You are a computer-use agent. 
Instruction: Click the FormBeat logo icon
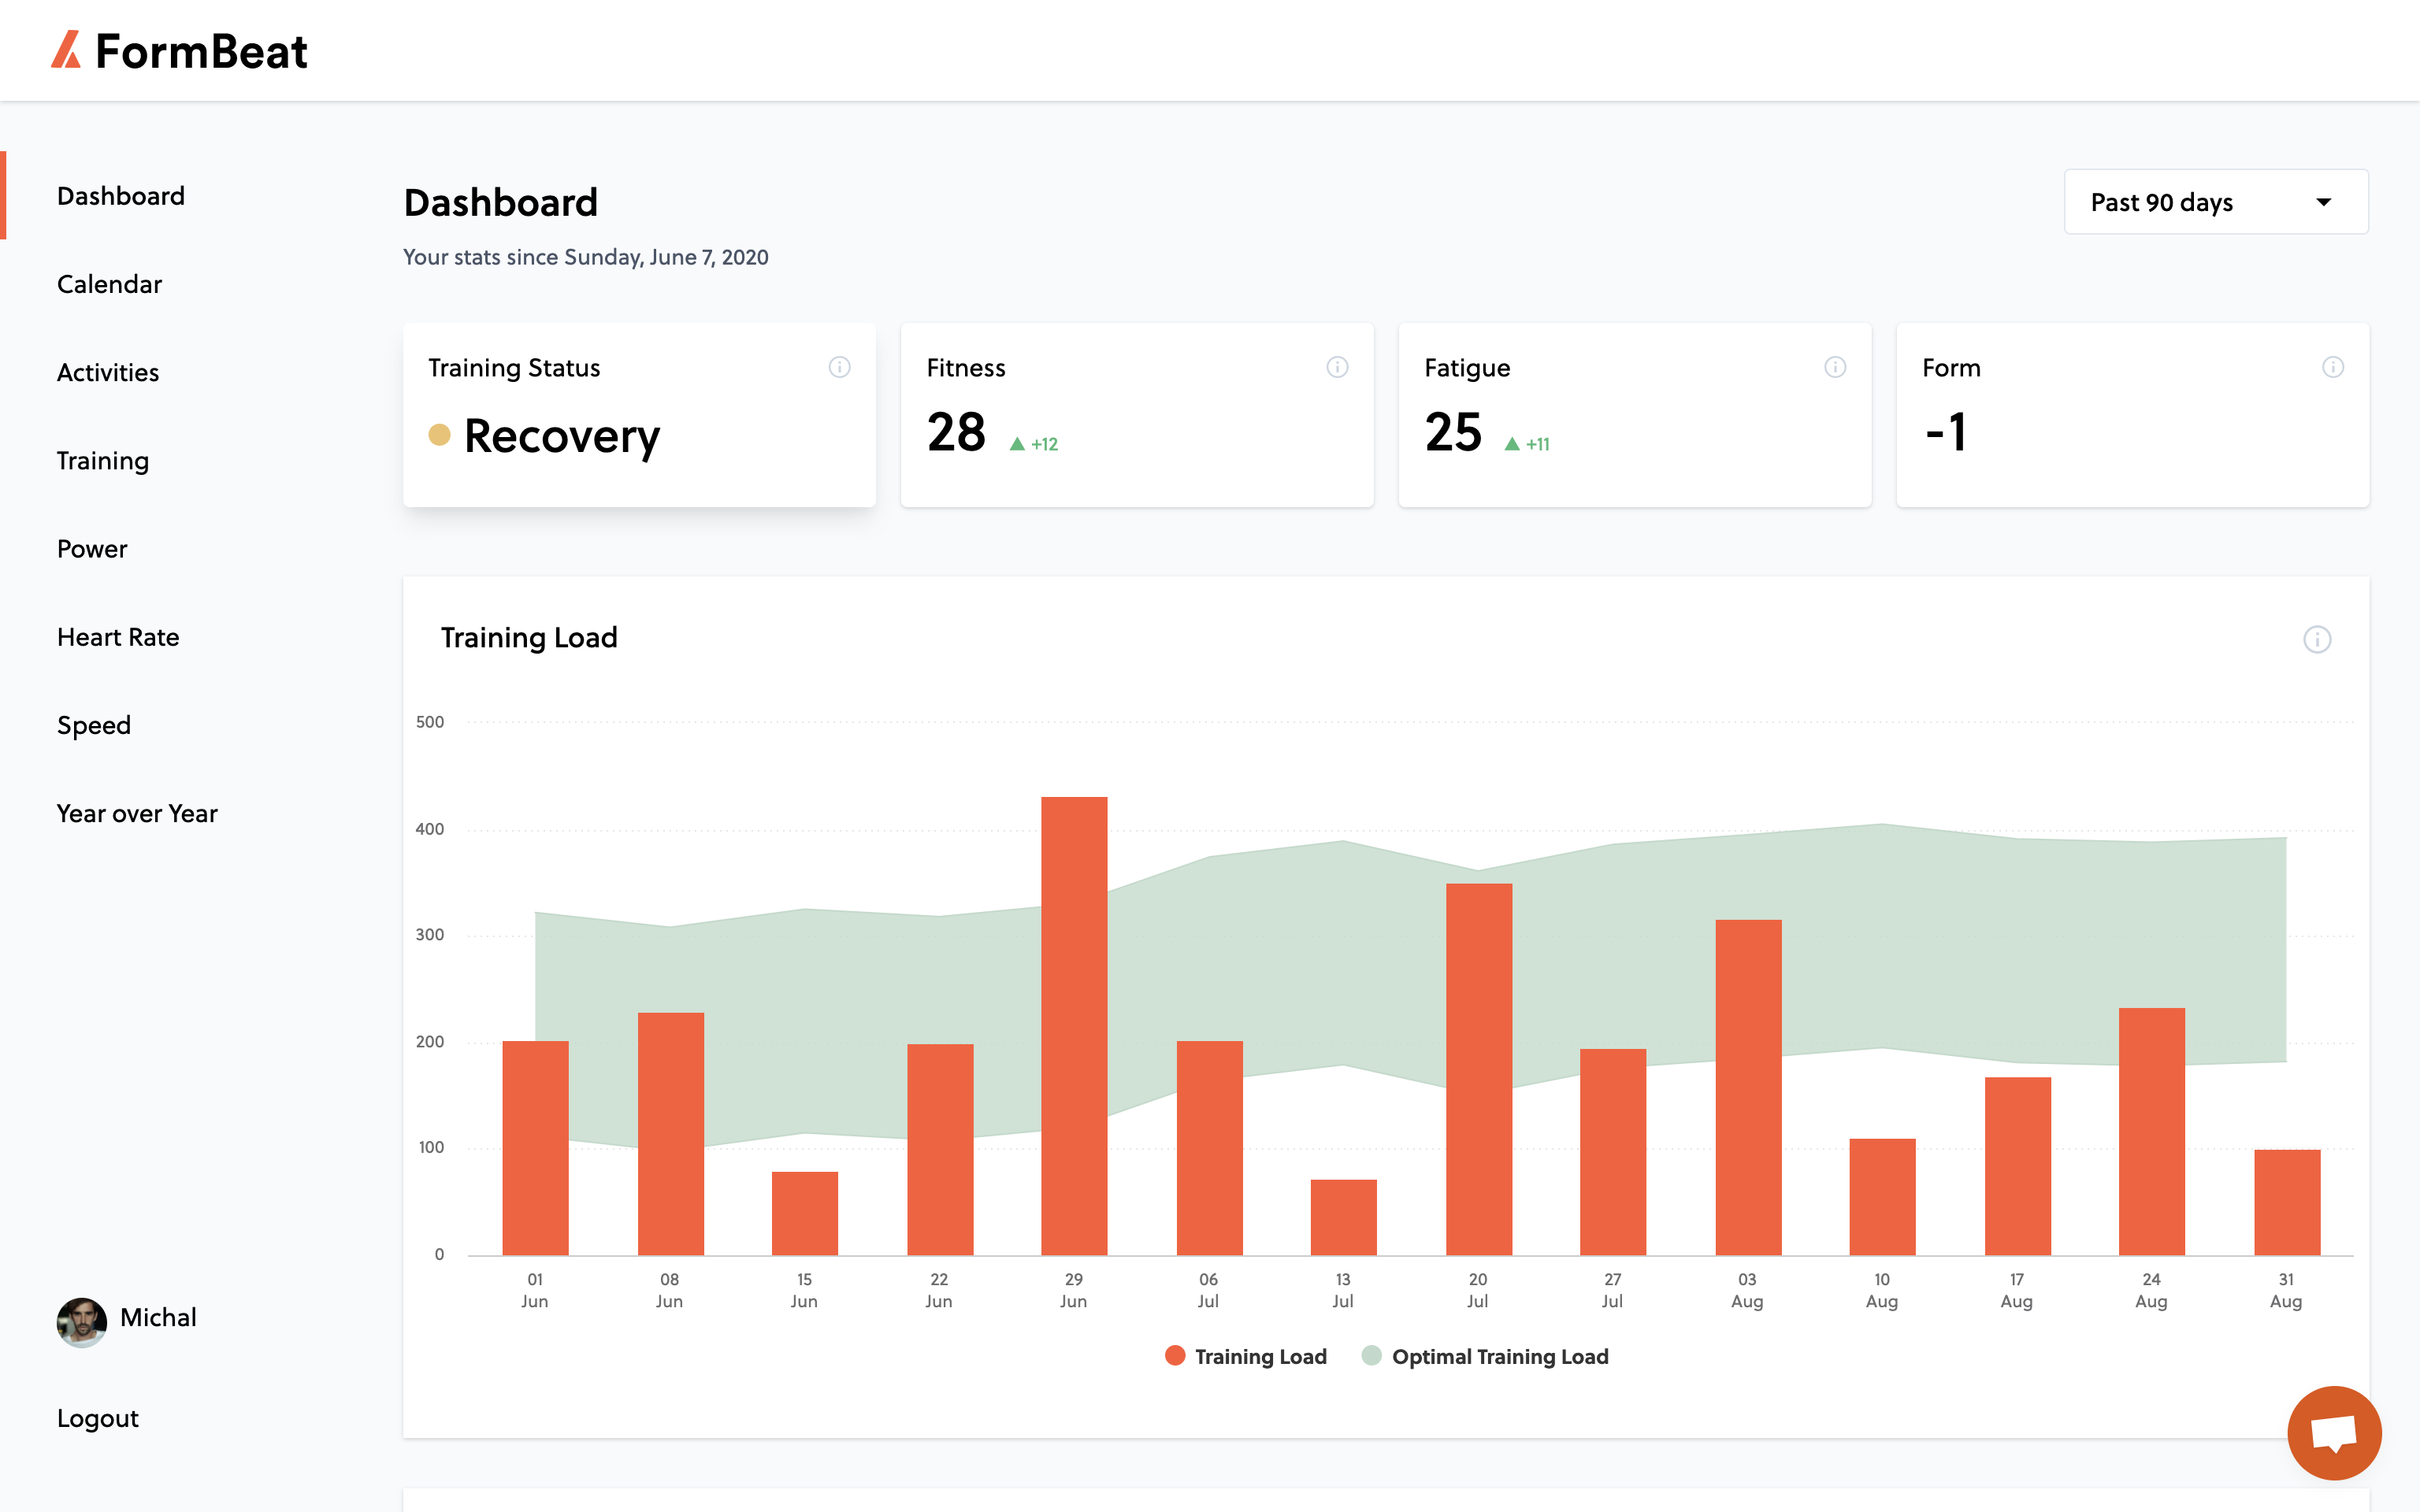[66, 50]
